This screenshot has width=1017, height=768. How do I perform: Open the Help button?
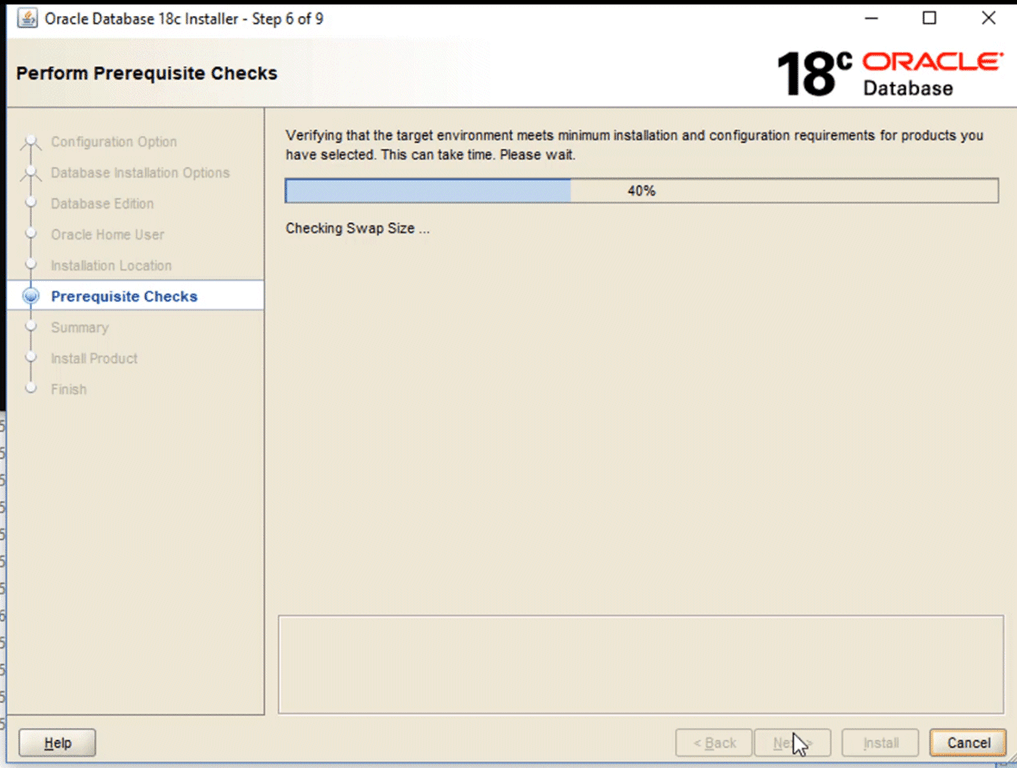click(57, 743)
